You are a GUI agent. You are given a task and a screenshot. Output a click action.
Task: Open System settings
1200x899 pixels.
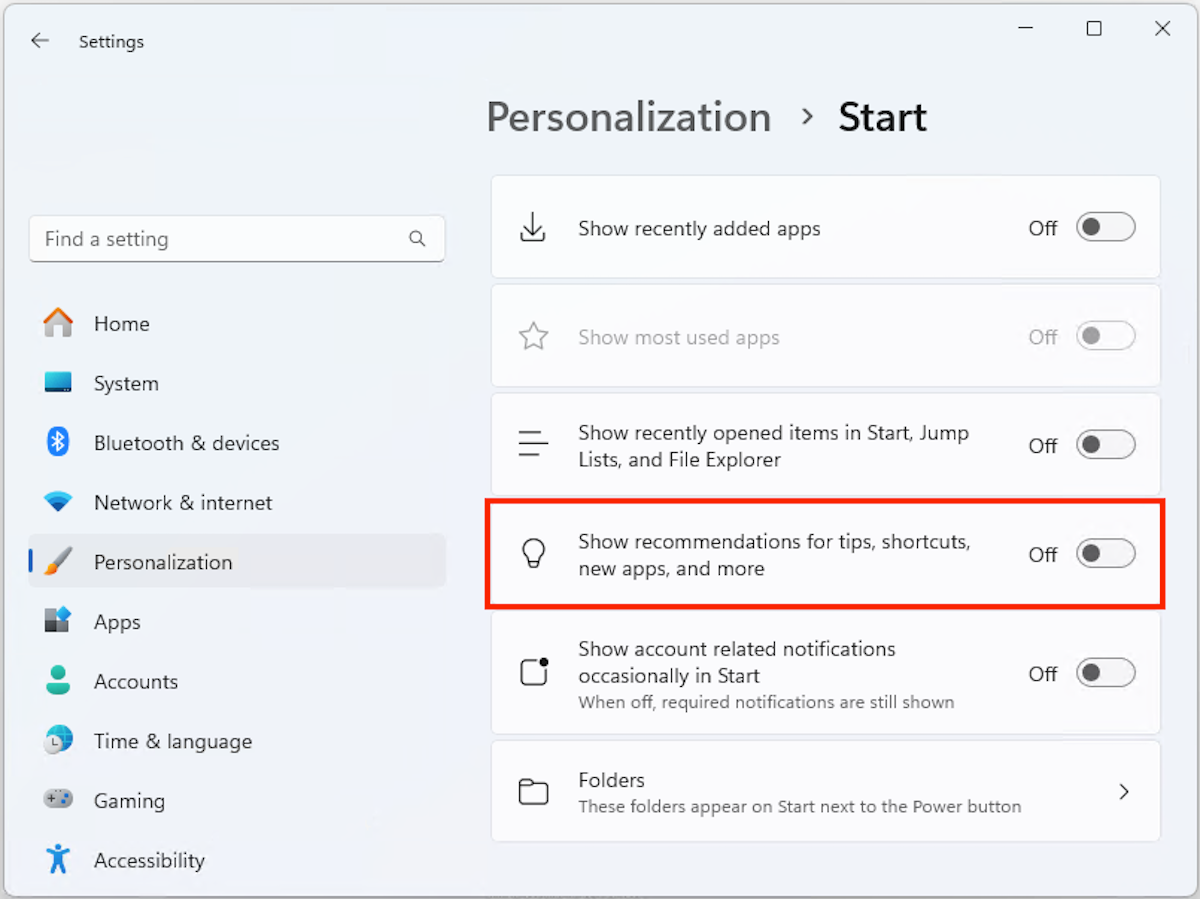237,383
